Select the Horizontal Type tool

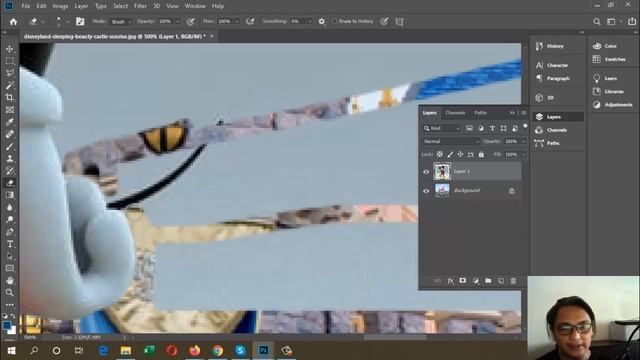click(x=10, y=244)
